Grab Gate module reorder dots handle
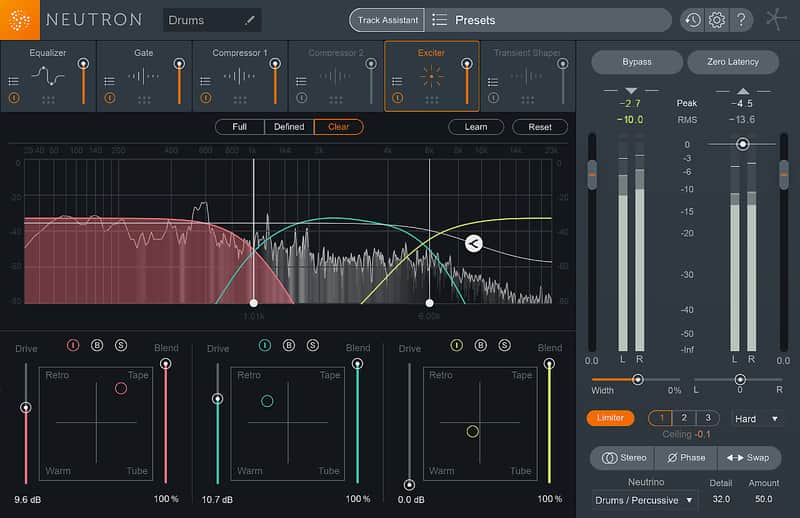The width and height of the screenshot is (800, 518). 144,100
